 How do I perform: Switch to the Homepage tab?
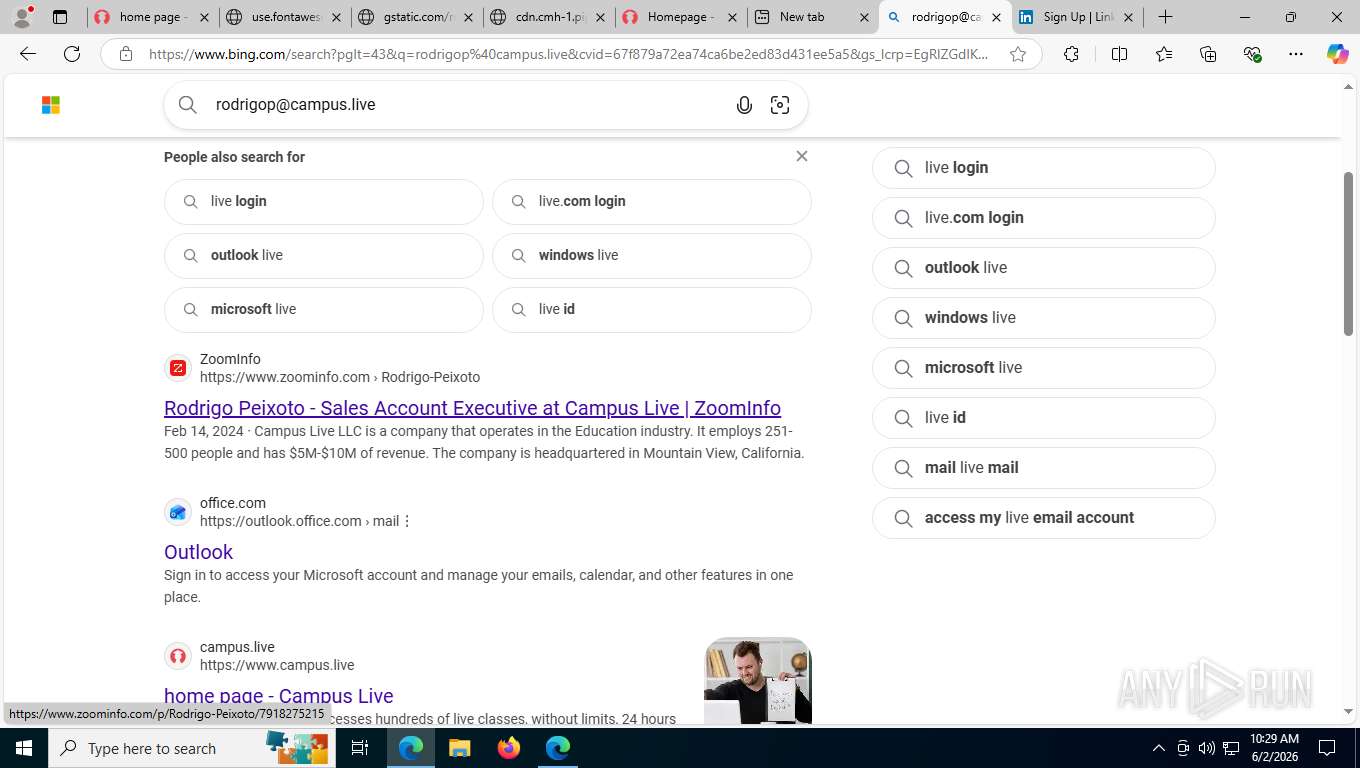coord(680,17)
